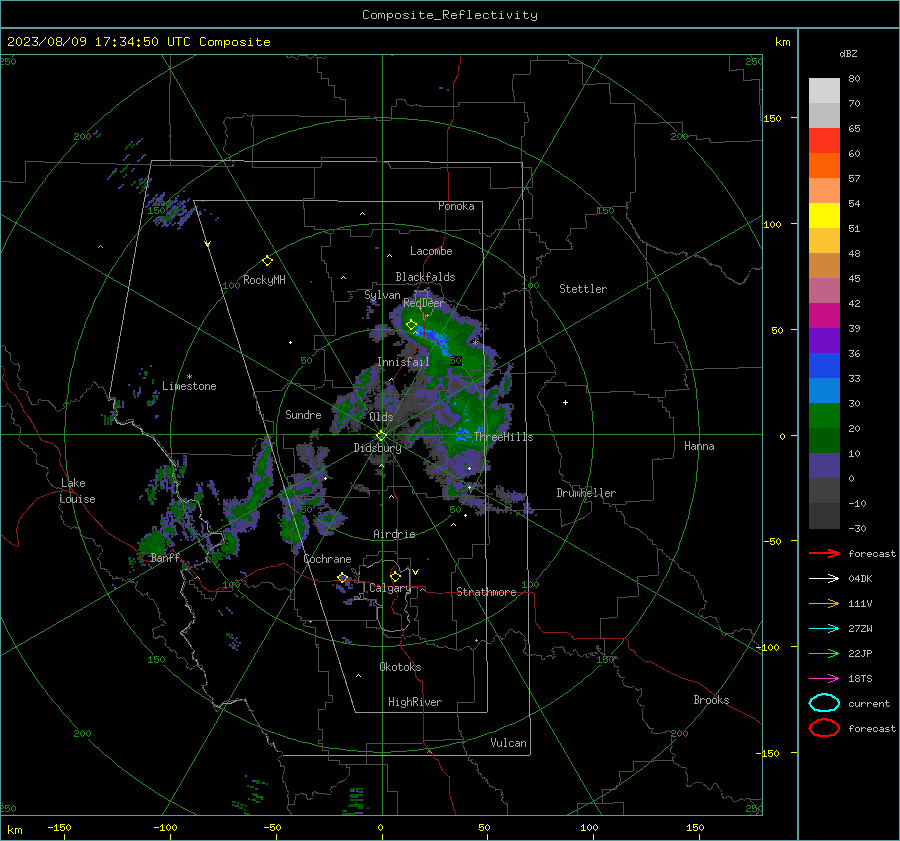Viewport: 900px width, 841px height.
Task: Click the blue echo cell beside ThreeHills
Action: pos(464,434)
